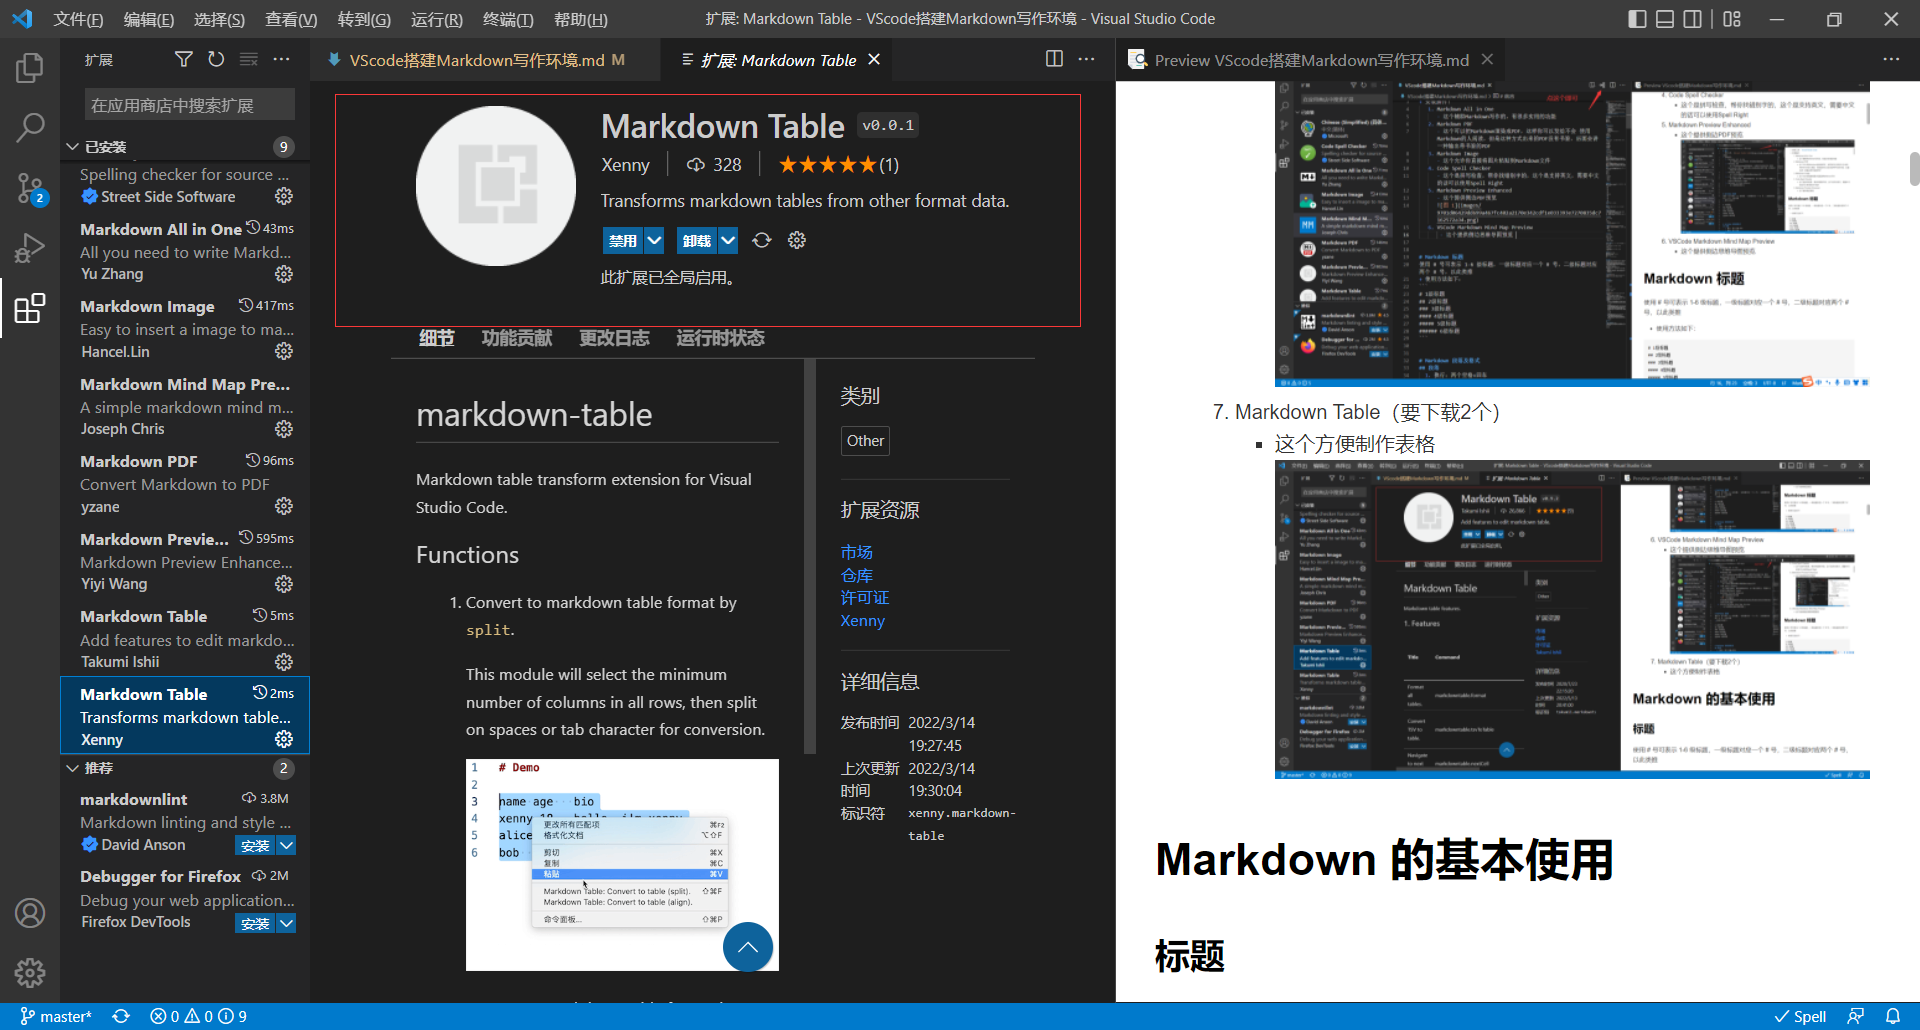Click the repository link under resources

[857, 575]
